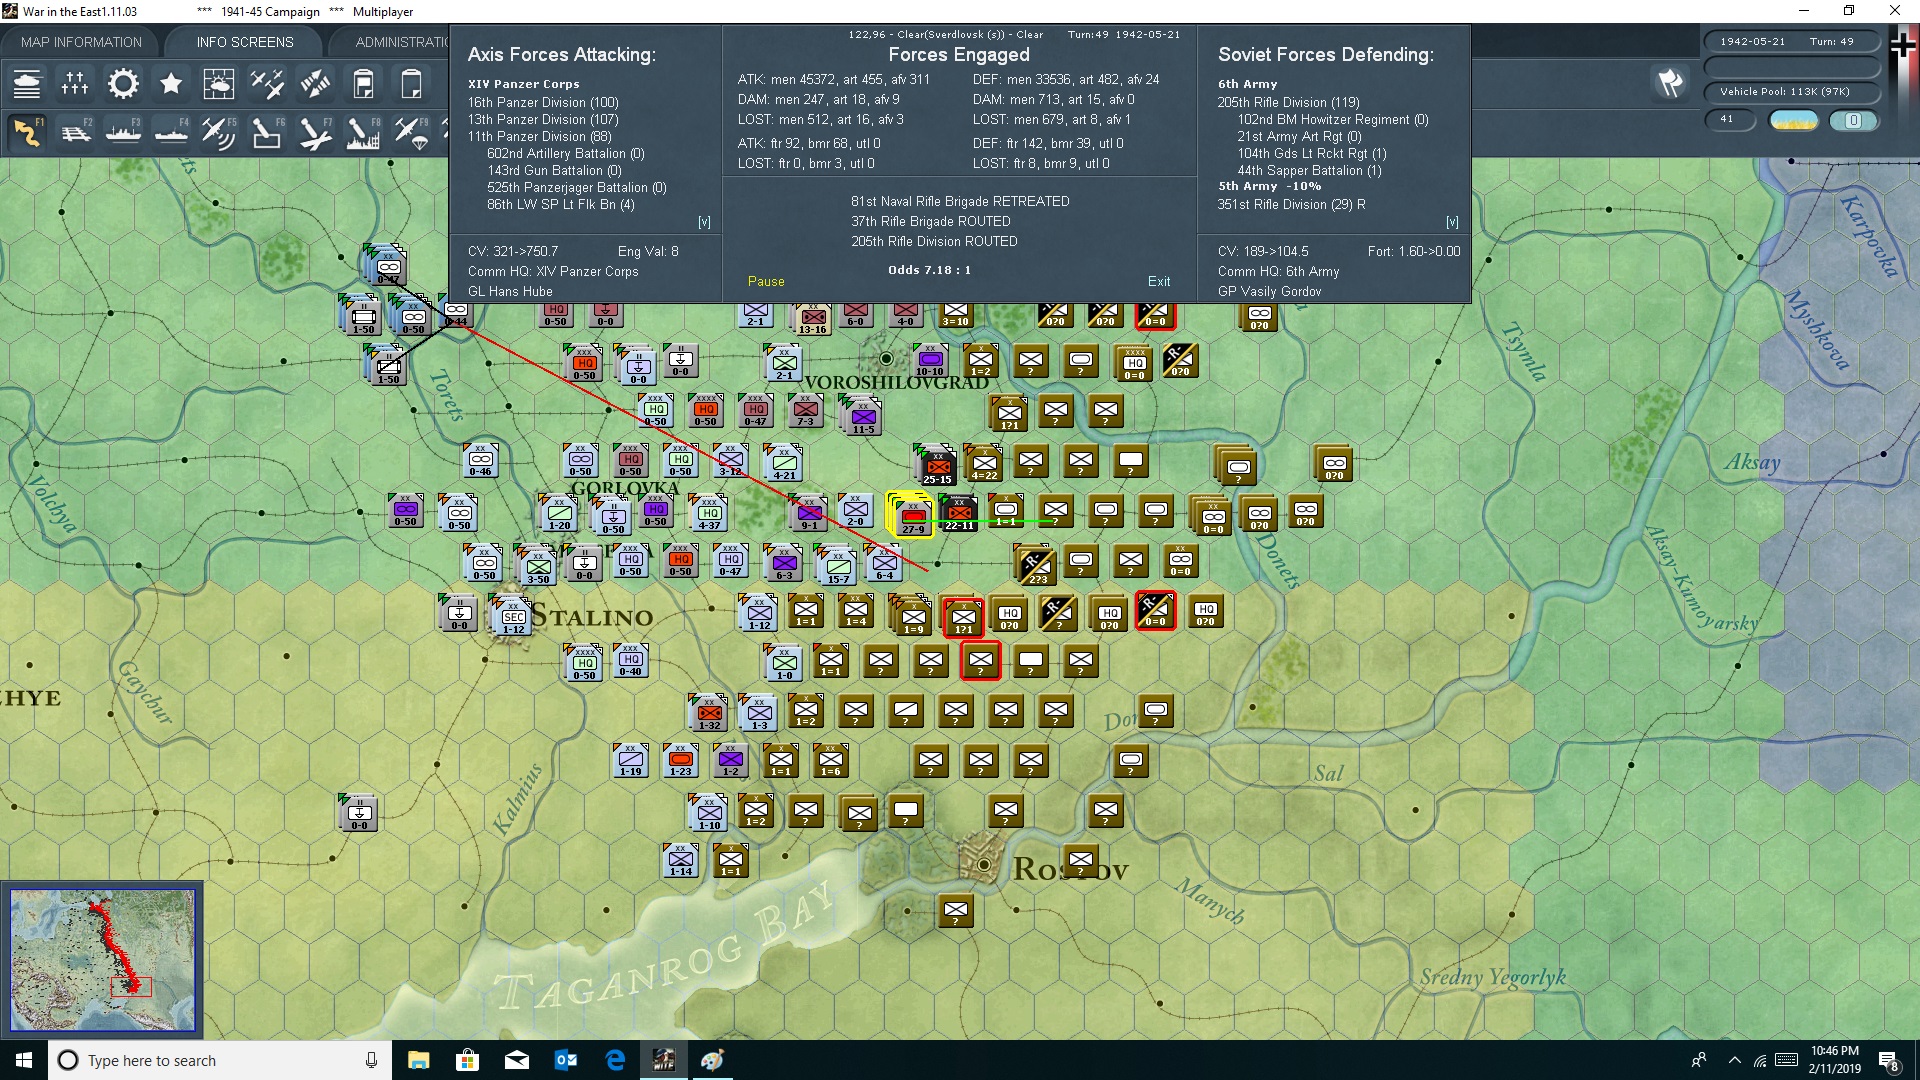Viewport: 1920px width, 1080px height.
Task: Click the star victory screen icon
Action: (x=171, y=84)
